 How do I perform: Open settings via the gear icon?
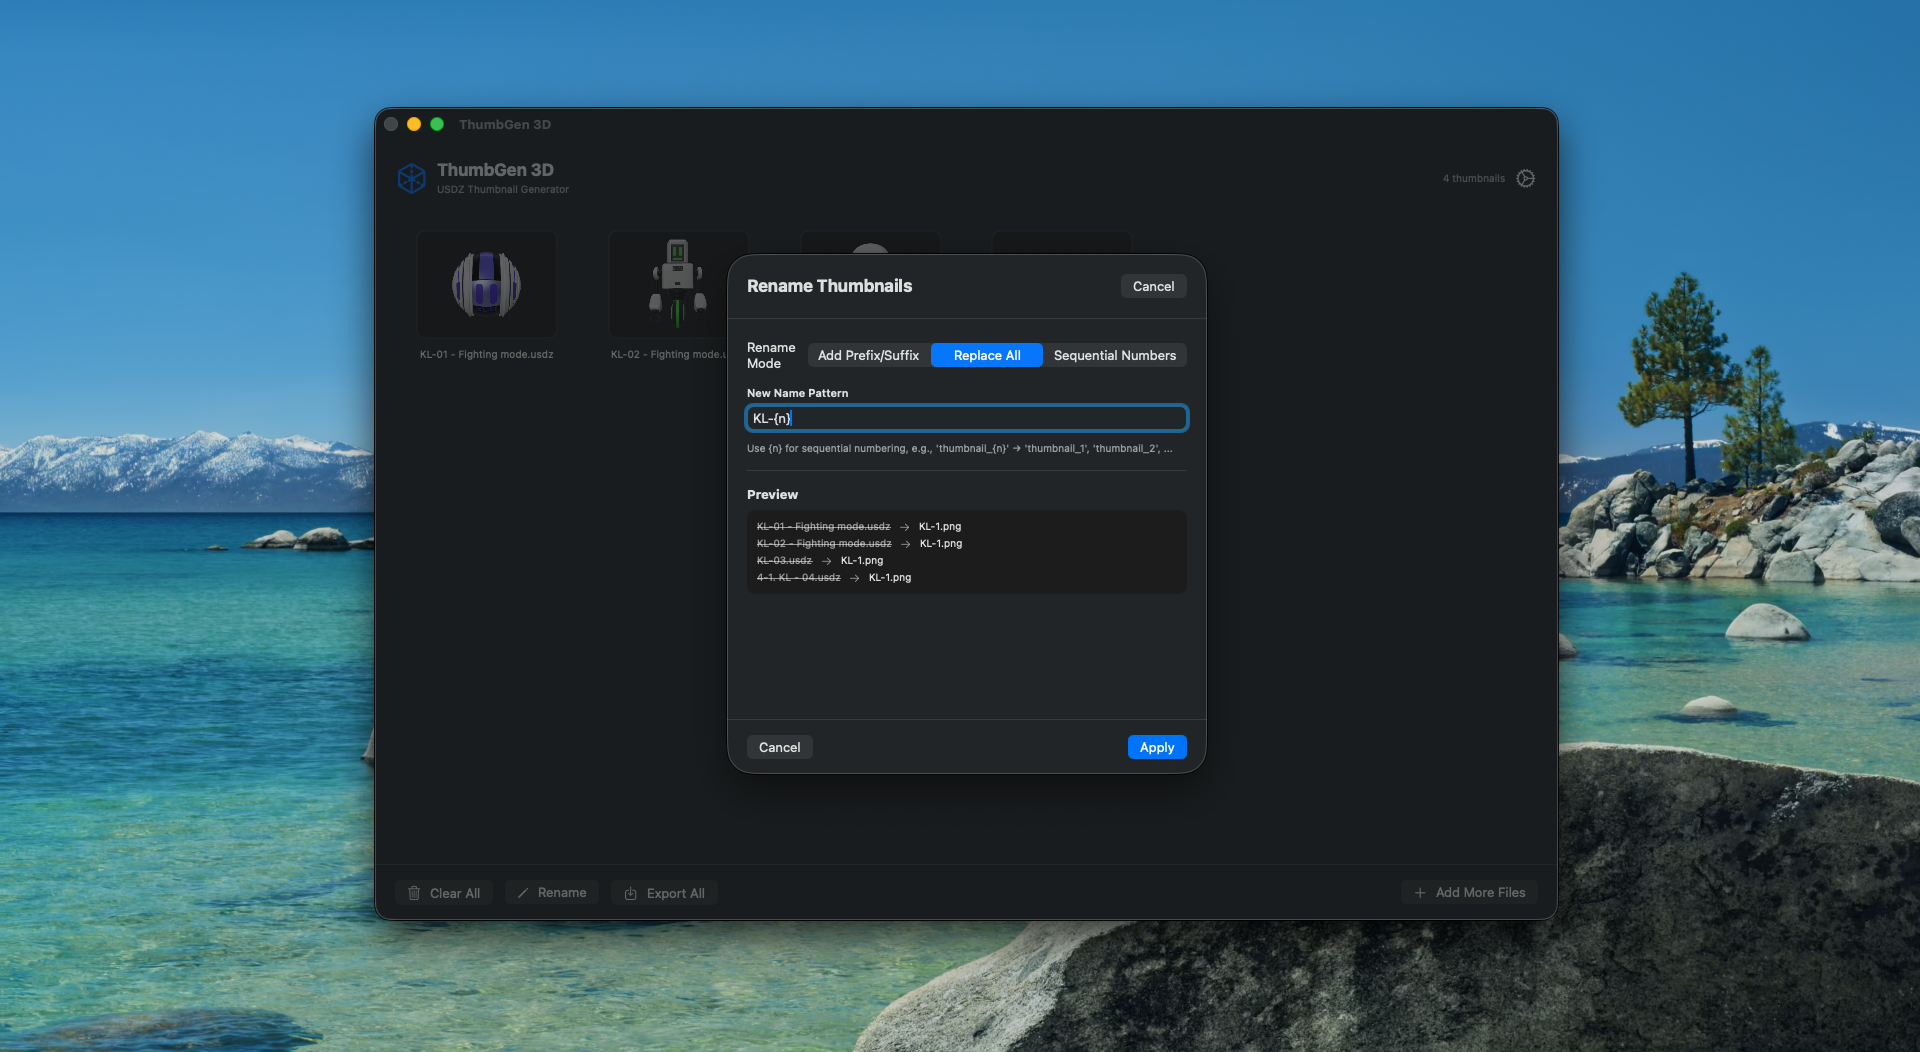point(1525,178)
